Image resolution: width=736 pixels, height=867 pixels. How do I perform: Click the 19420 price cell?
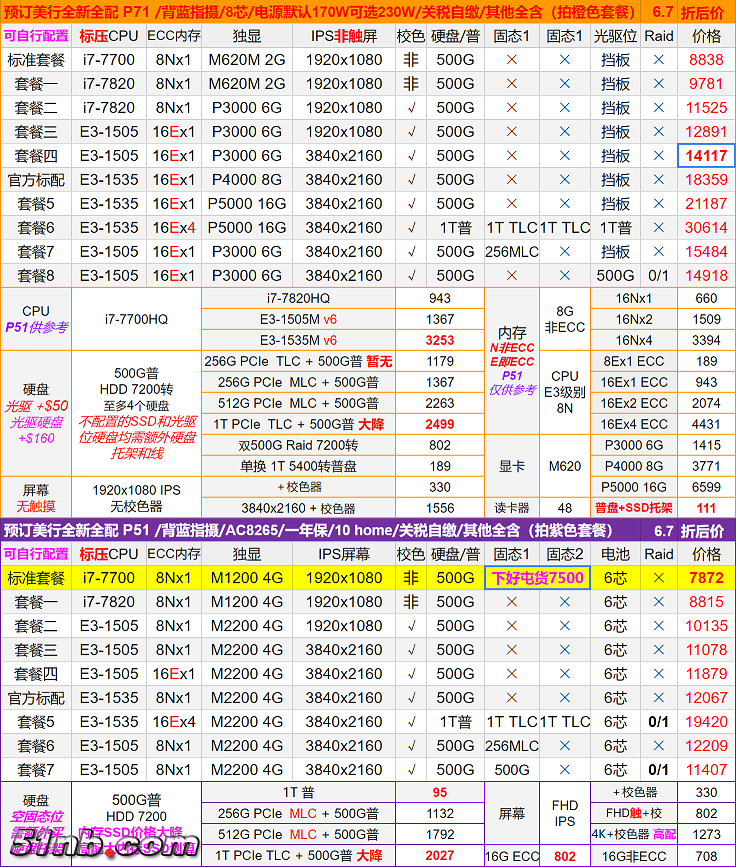[706, 721]
